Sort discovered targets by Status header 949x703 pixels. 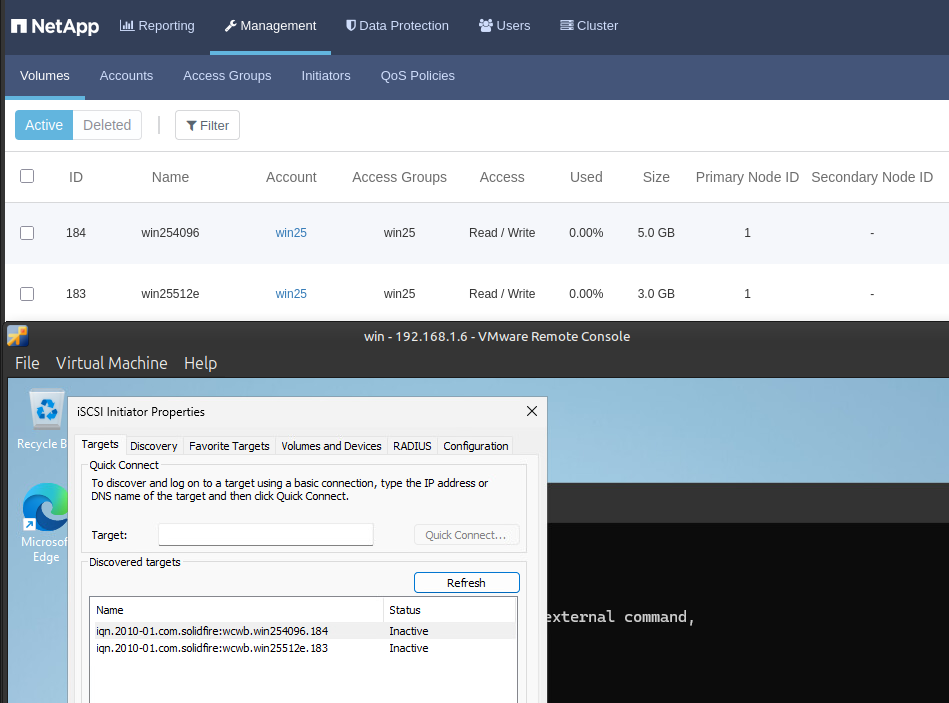450,610
